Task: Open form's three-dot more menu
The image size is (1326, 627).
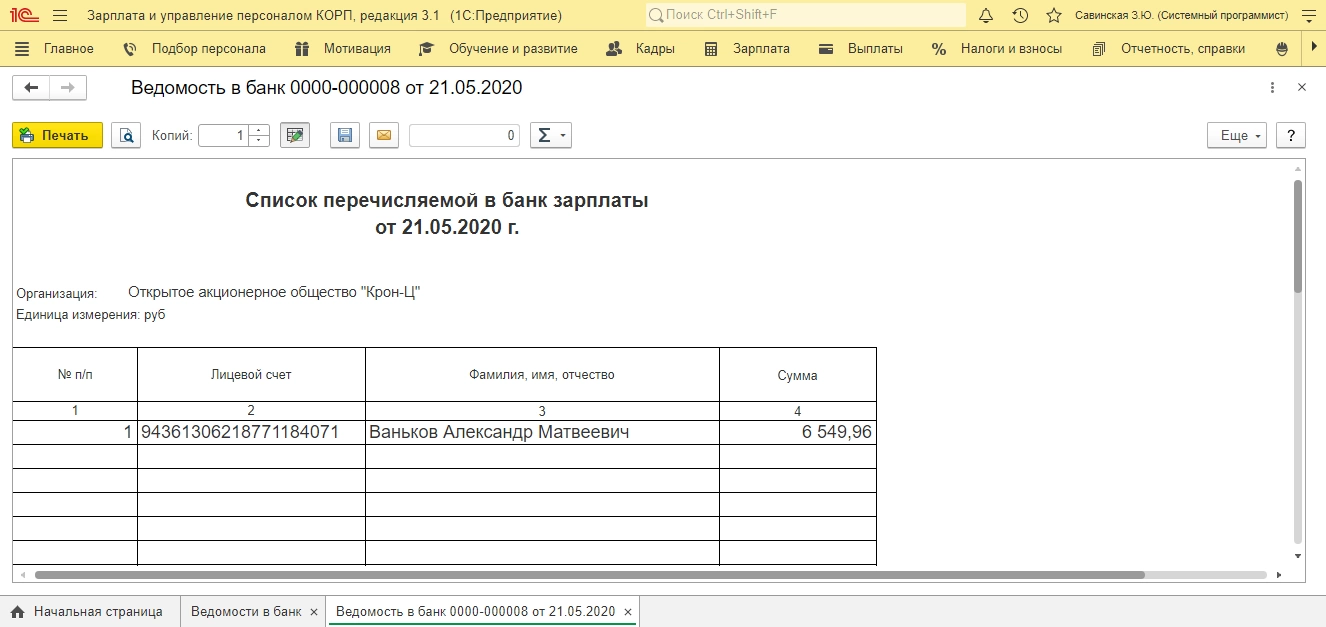Action: (x=1272, y=88)
